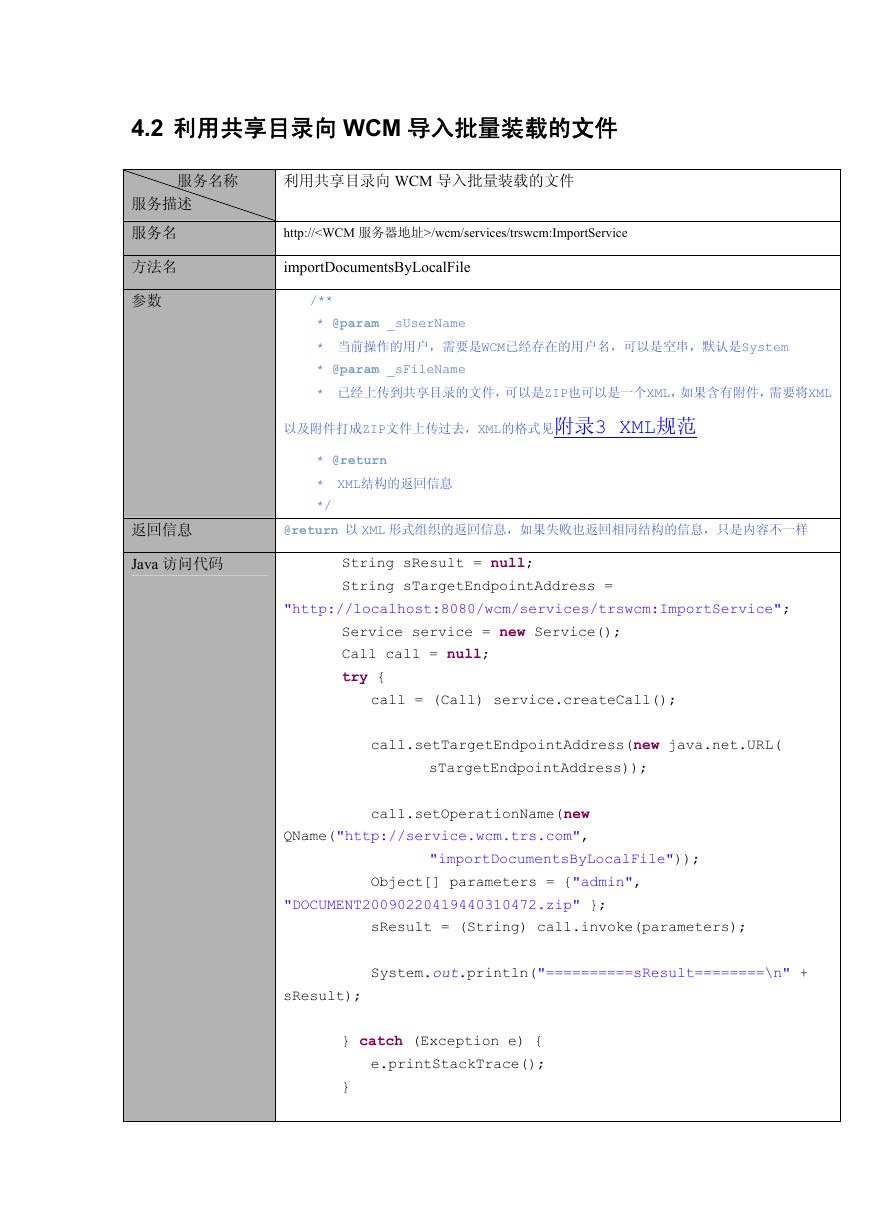Screen dimensions: 869x1228
Task: Click the try { line
Action: [x=363, y=677]
